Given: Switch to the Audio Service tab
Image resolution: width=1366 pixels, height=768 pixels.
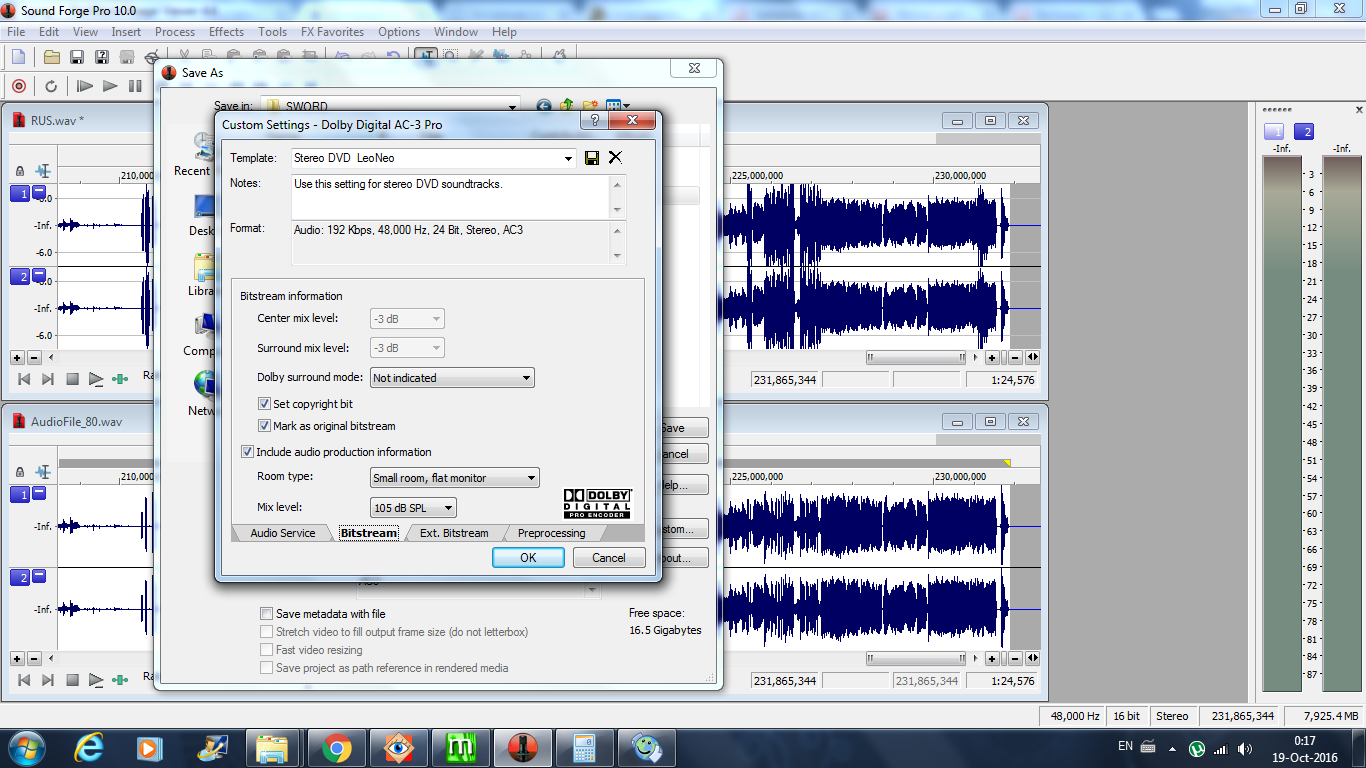Looking at the screenshot, I should pos(282,533).
